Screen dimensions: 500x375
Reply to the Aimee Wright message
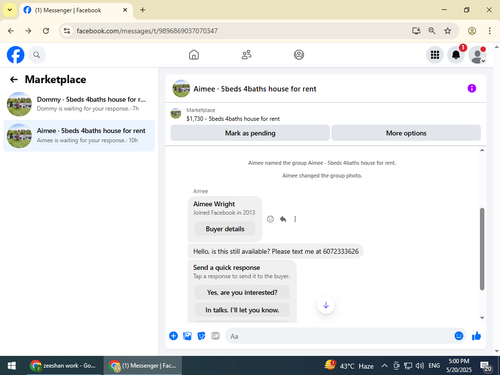283,219
